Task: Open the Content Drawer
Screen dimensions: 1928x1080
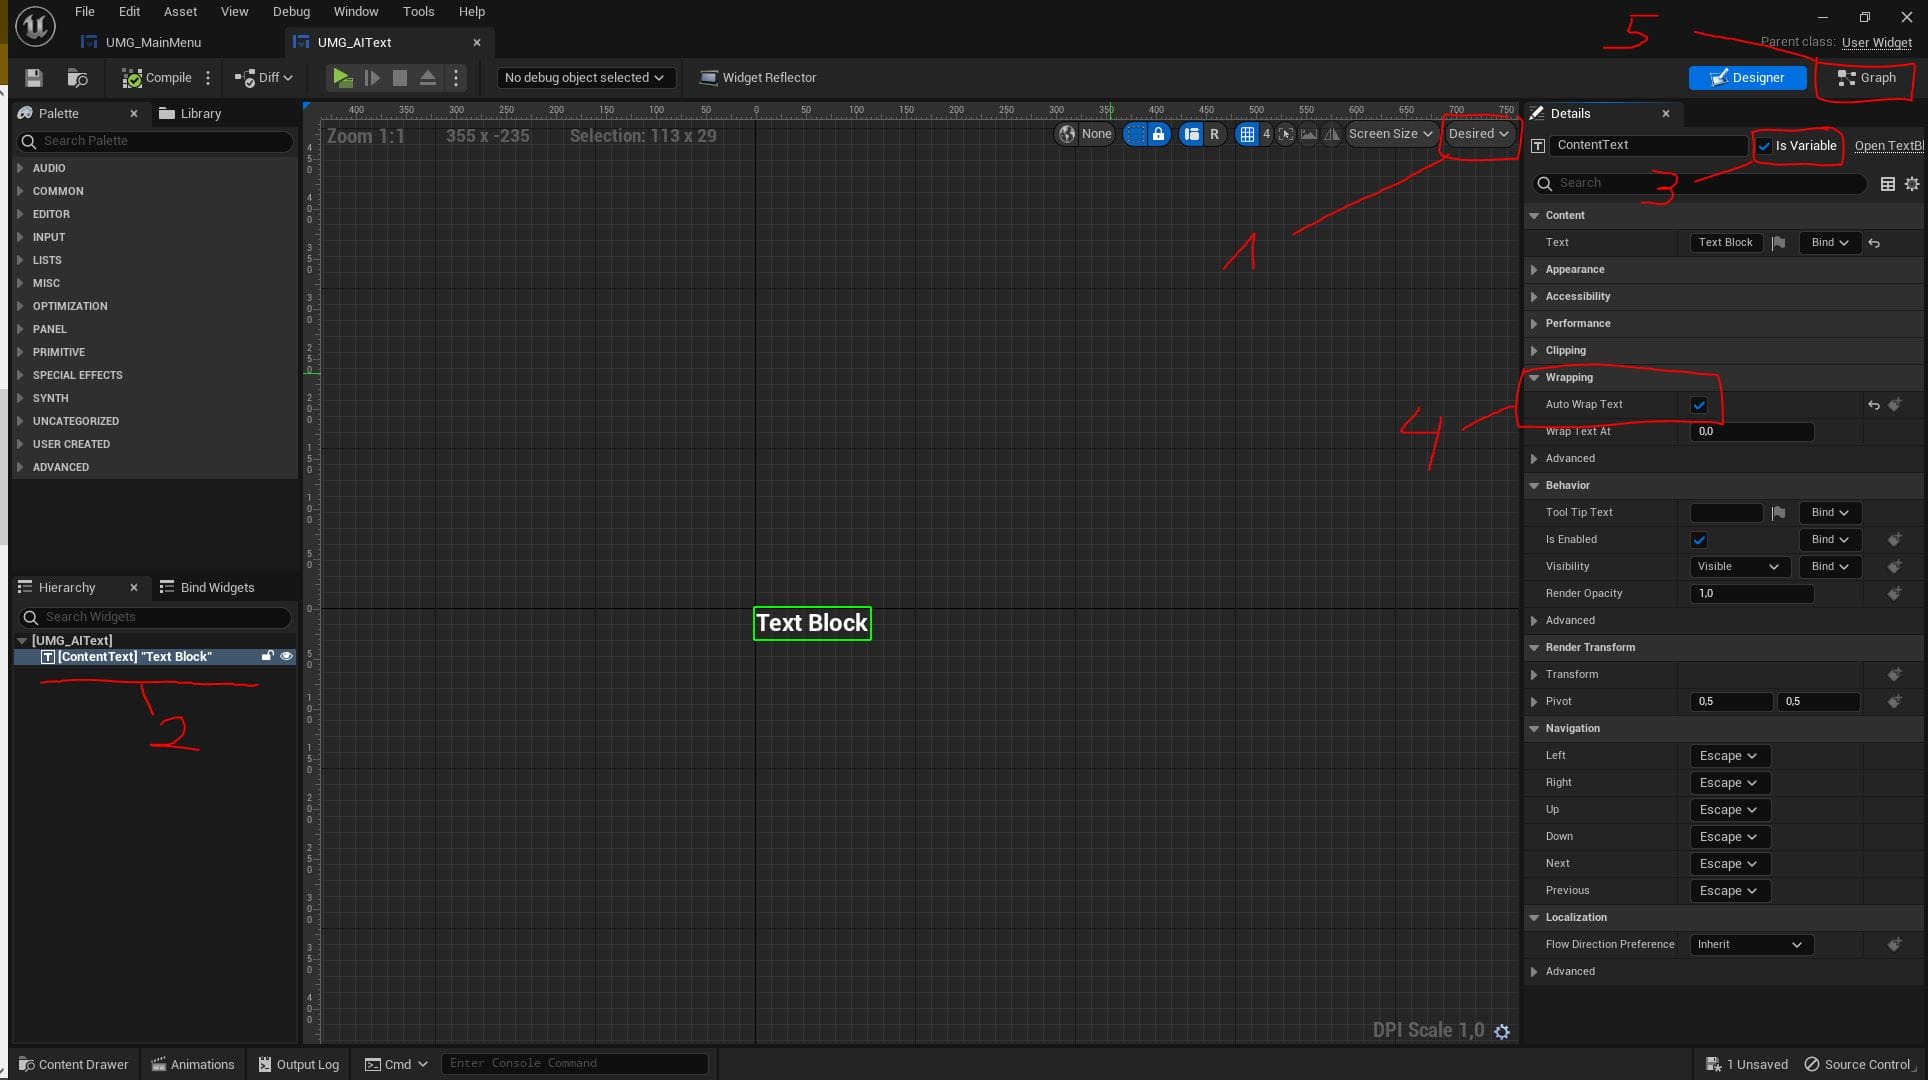Action: tap(74, 1064)
